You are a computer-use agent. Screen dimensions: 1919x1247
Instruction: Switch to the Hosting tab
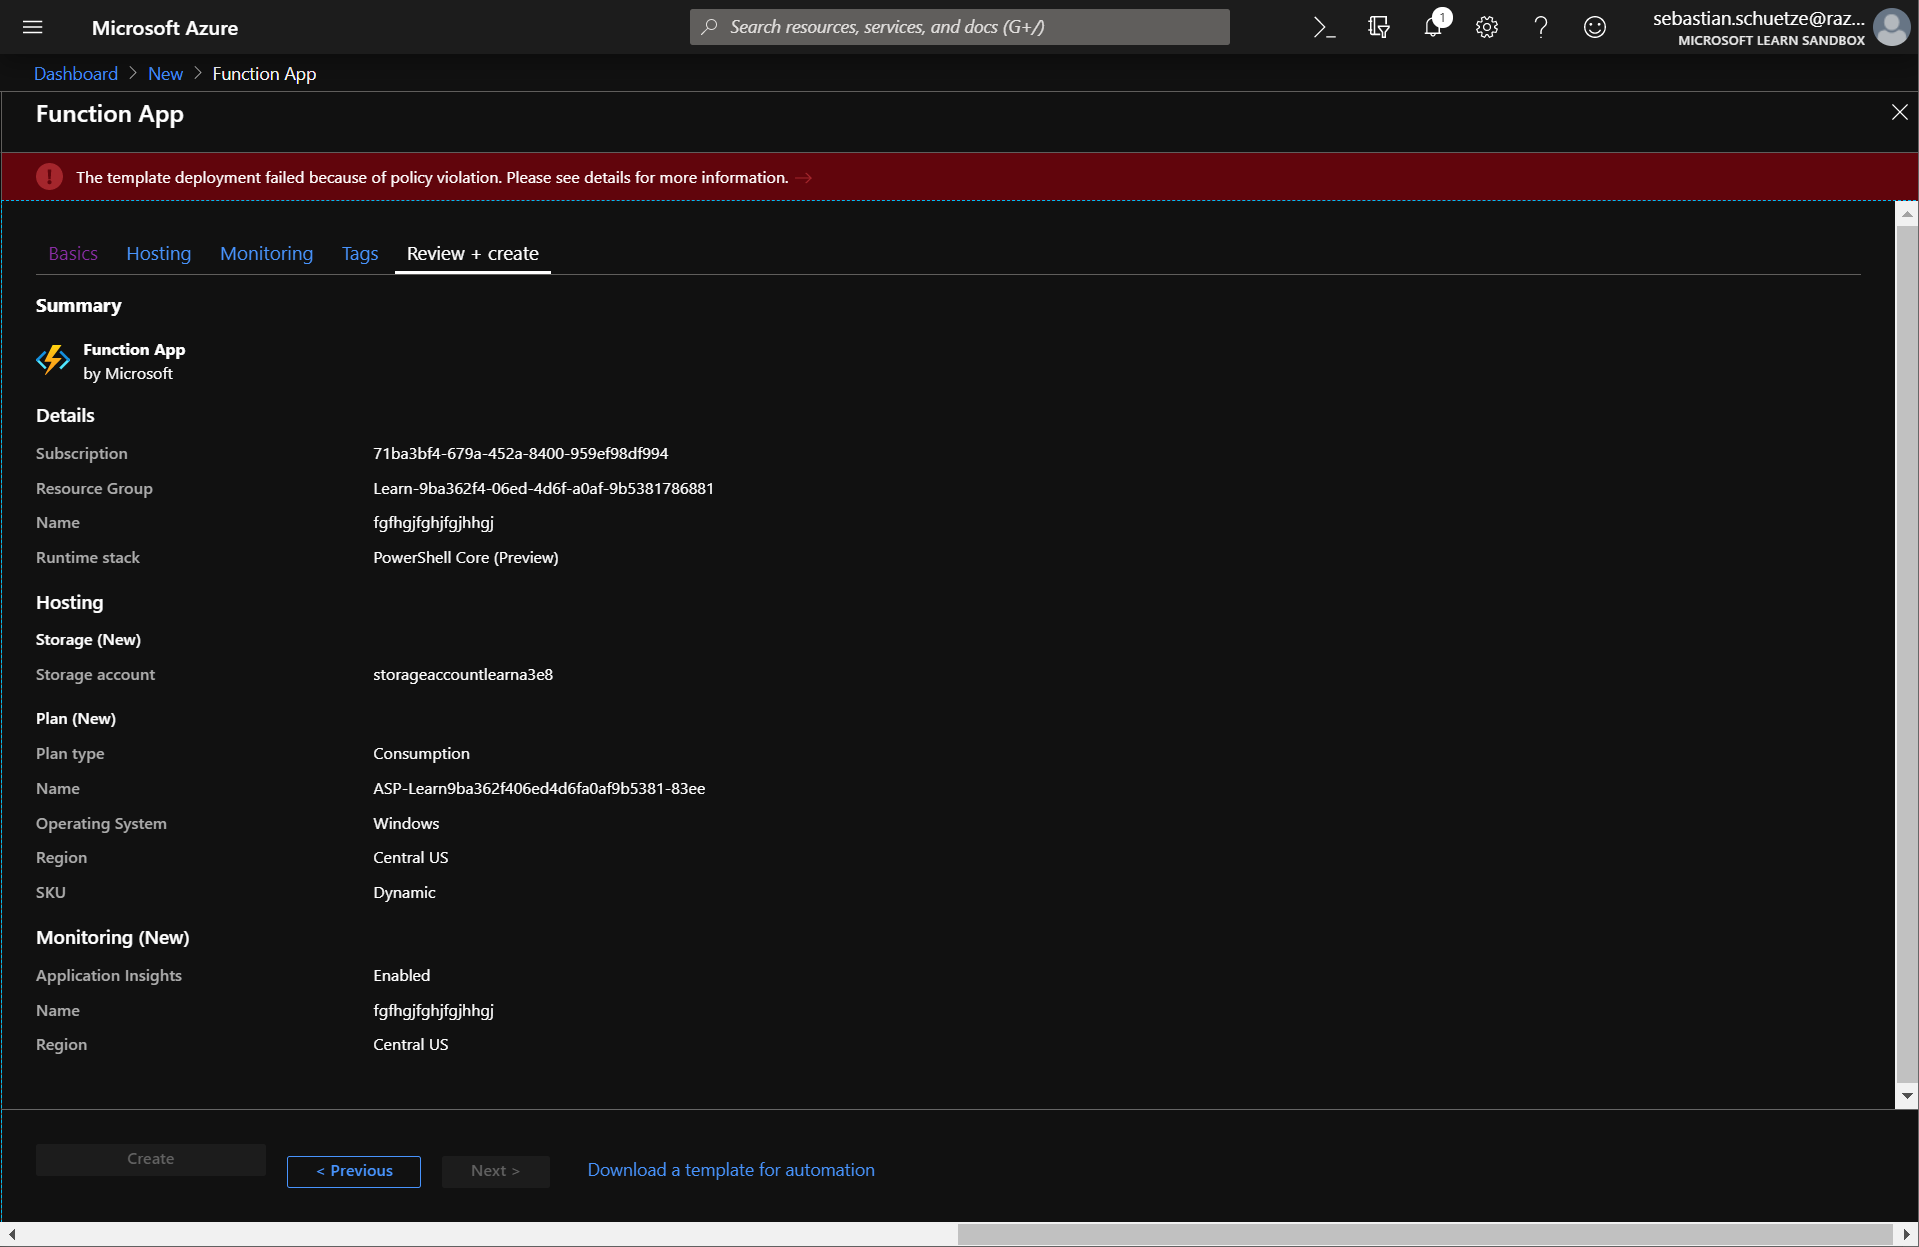(158, 253)
